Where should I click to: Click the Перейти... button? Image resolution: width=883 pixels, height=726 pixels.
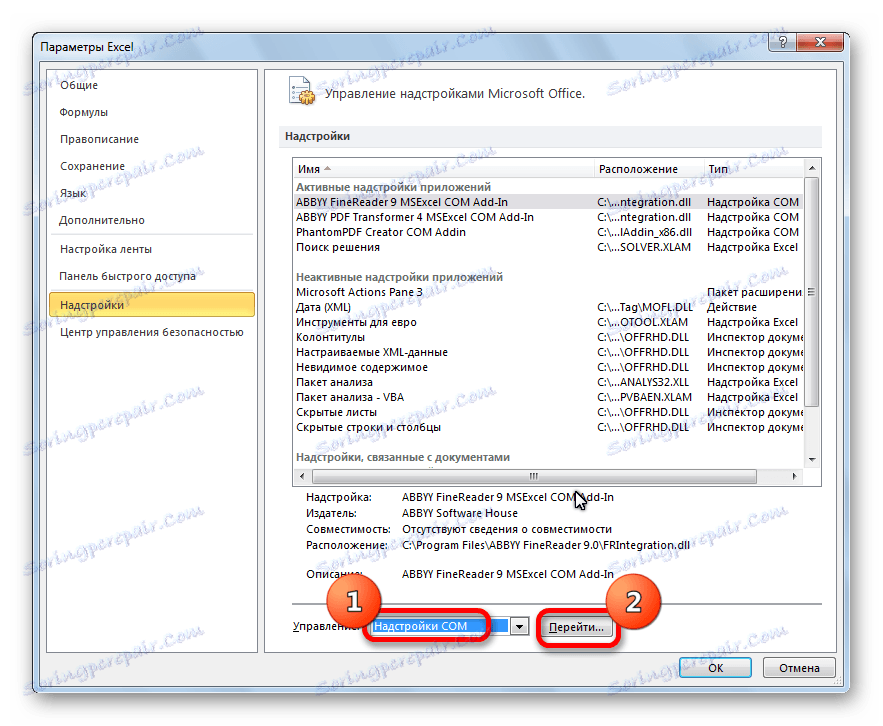click(x=576, y=627)
